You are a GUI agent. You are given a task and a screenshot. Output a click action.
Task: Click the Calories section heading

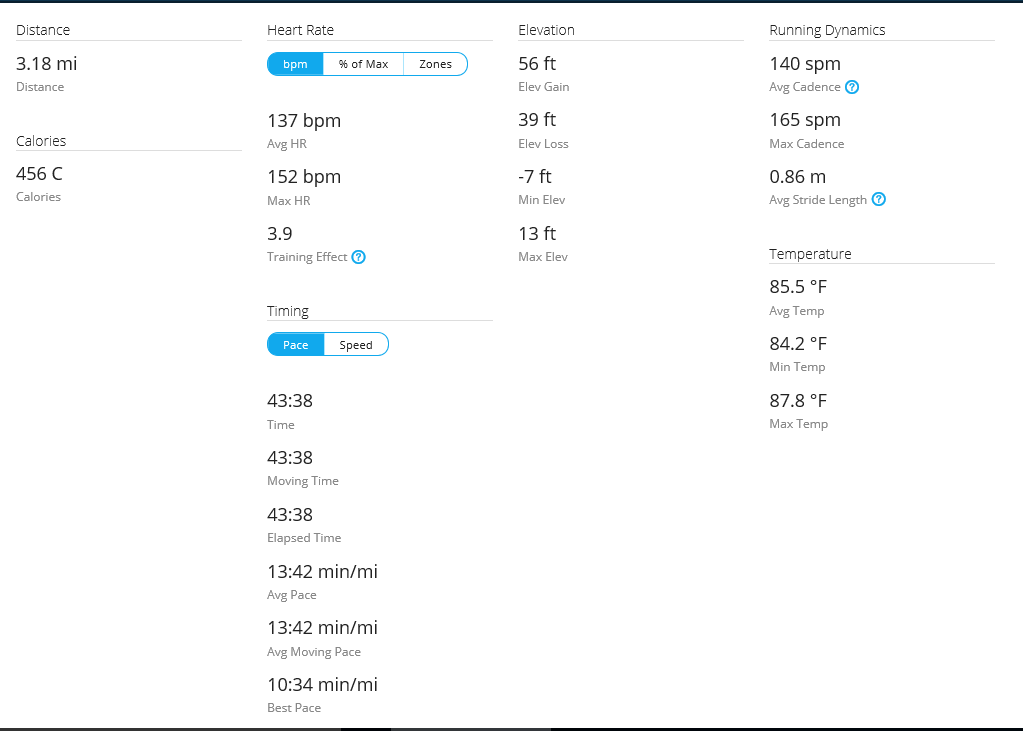pos(41,141)
